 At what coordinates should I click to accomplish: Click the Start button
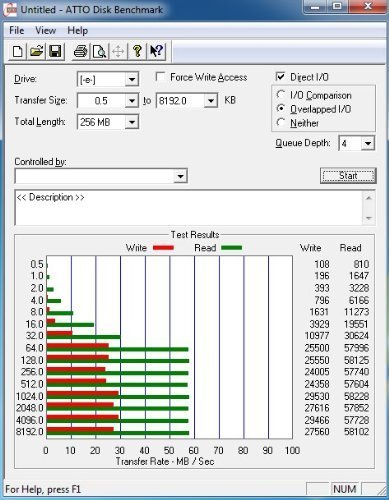(x=348, y=176)
